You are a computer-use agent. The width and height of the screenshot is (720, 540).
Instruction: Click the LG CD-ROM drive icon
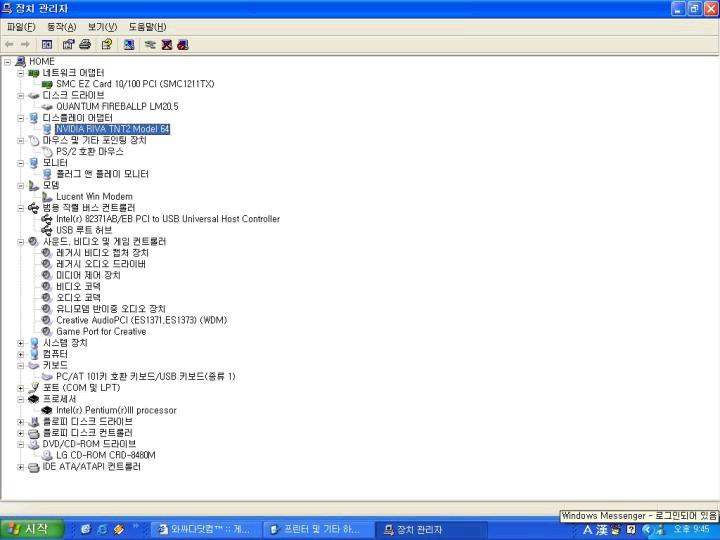(x=47, y=455)
